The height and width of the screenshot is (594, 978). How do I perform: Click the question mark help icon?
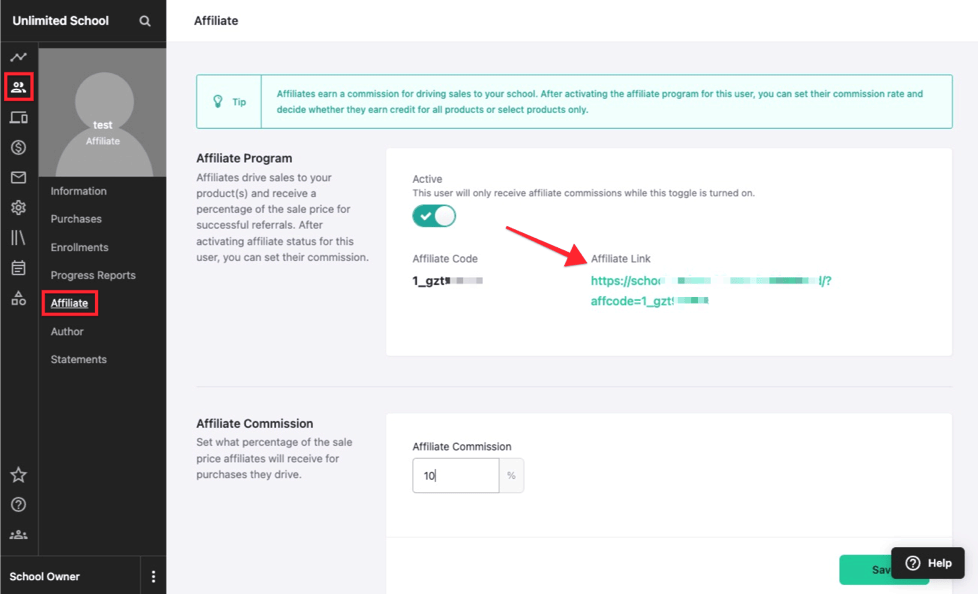pos(18,504)
